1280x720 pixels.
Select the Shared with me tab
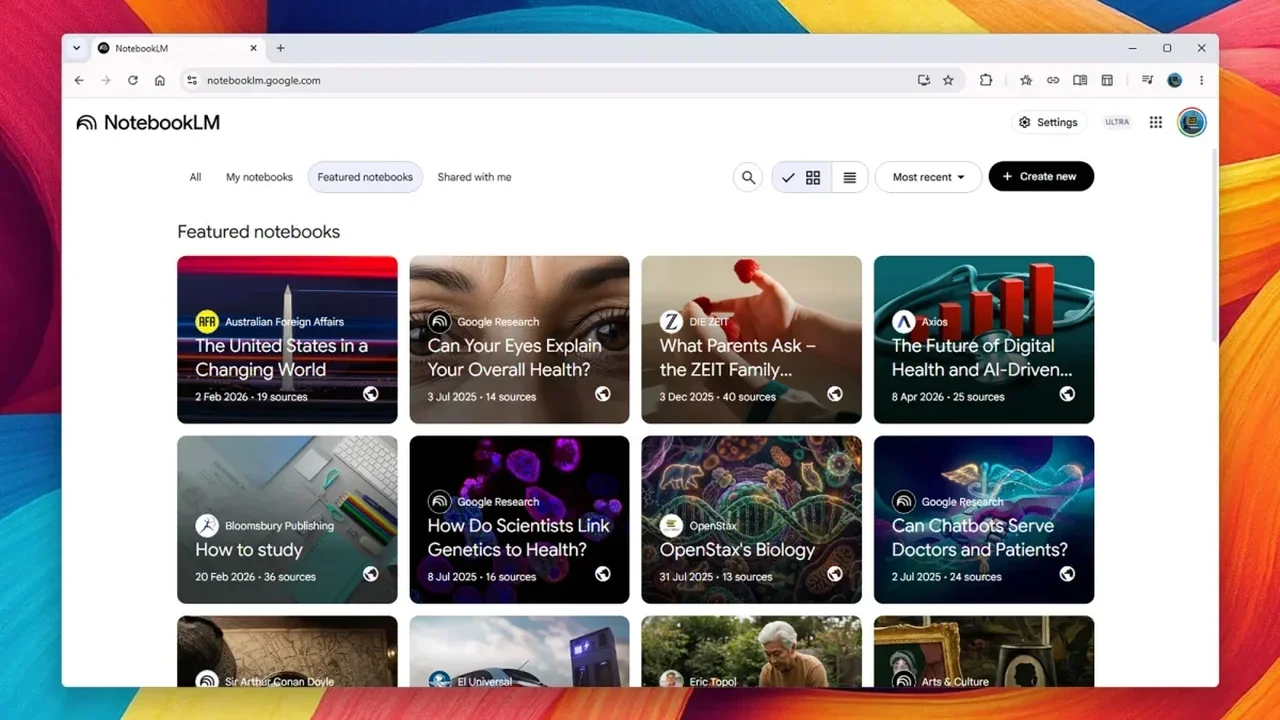click(x=474, y=177)
